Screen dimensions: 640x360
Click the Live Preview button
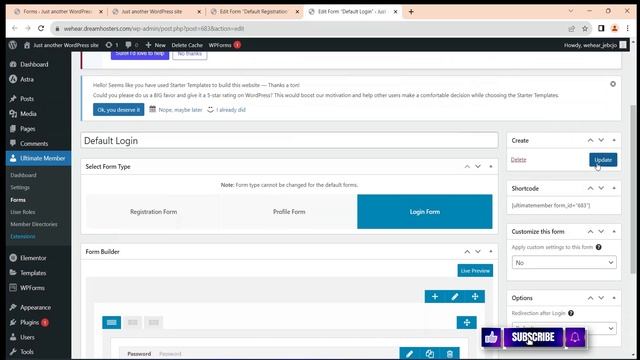[x=475, y=271]
